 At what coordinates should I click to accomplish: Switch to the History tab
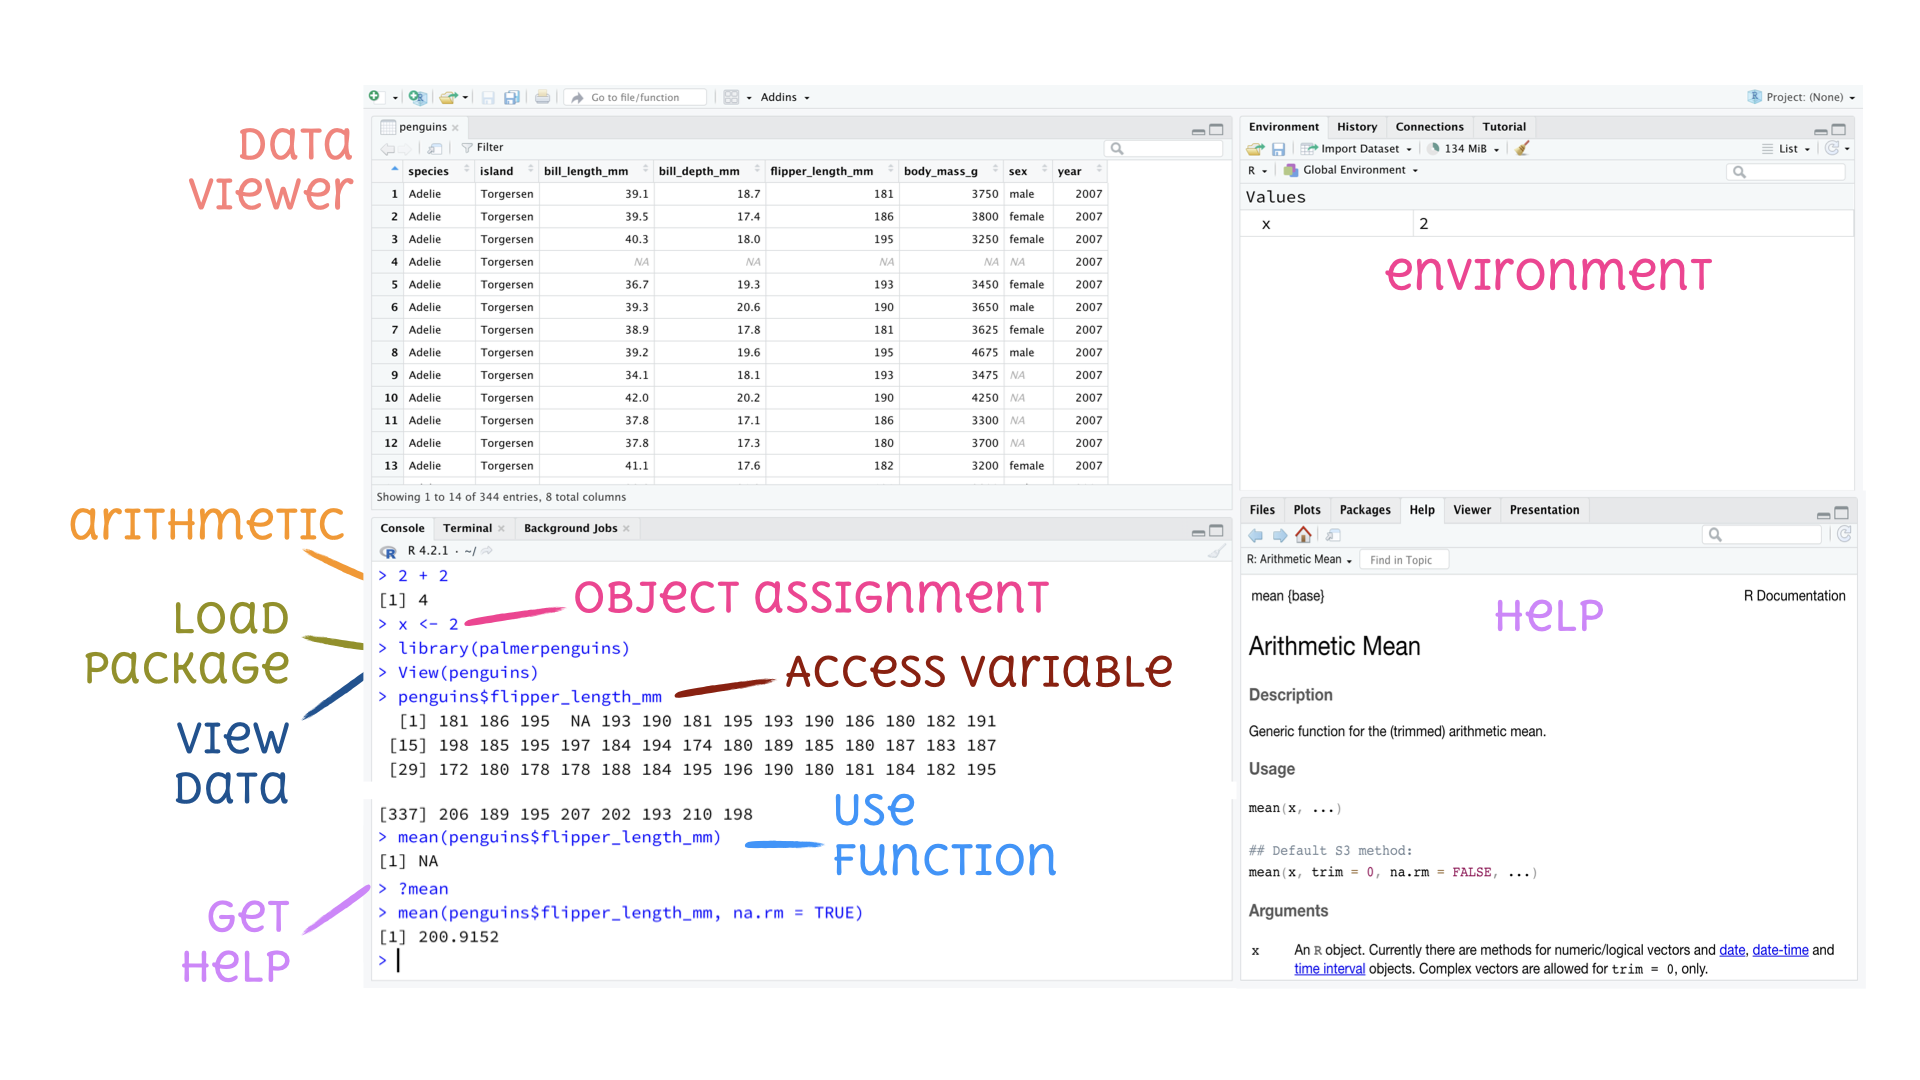point(1356,127)
